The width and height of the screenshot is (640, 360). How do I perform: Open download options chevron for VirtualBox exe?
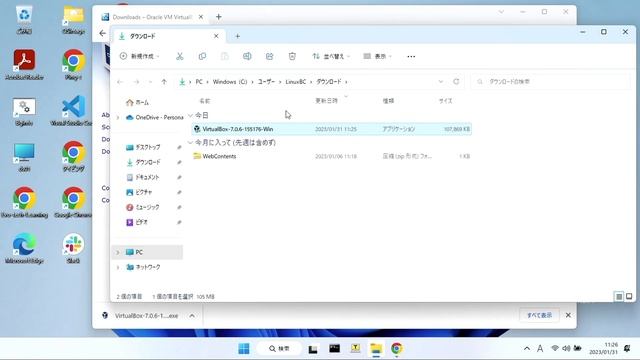click(192, 316)
